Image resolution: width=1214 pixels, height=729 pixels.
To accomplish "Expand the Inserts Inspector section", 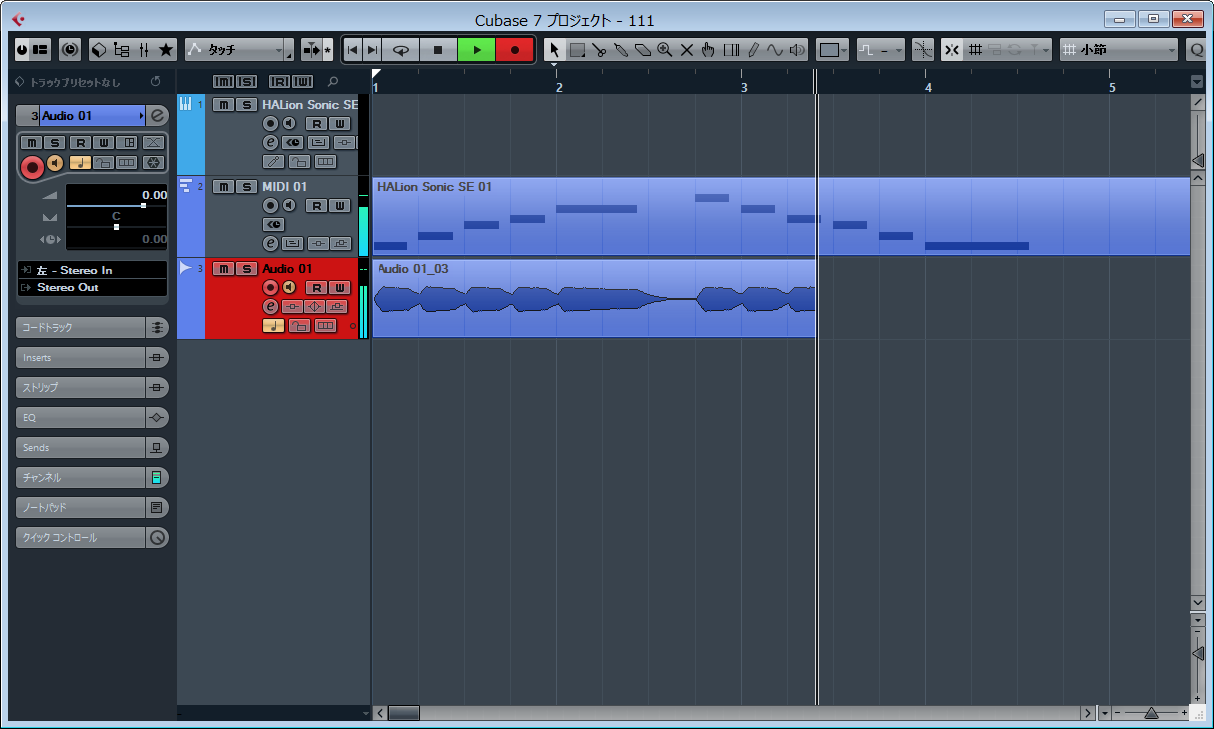I will 92,357.
